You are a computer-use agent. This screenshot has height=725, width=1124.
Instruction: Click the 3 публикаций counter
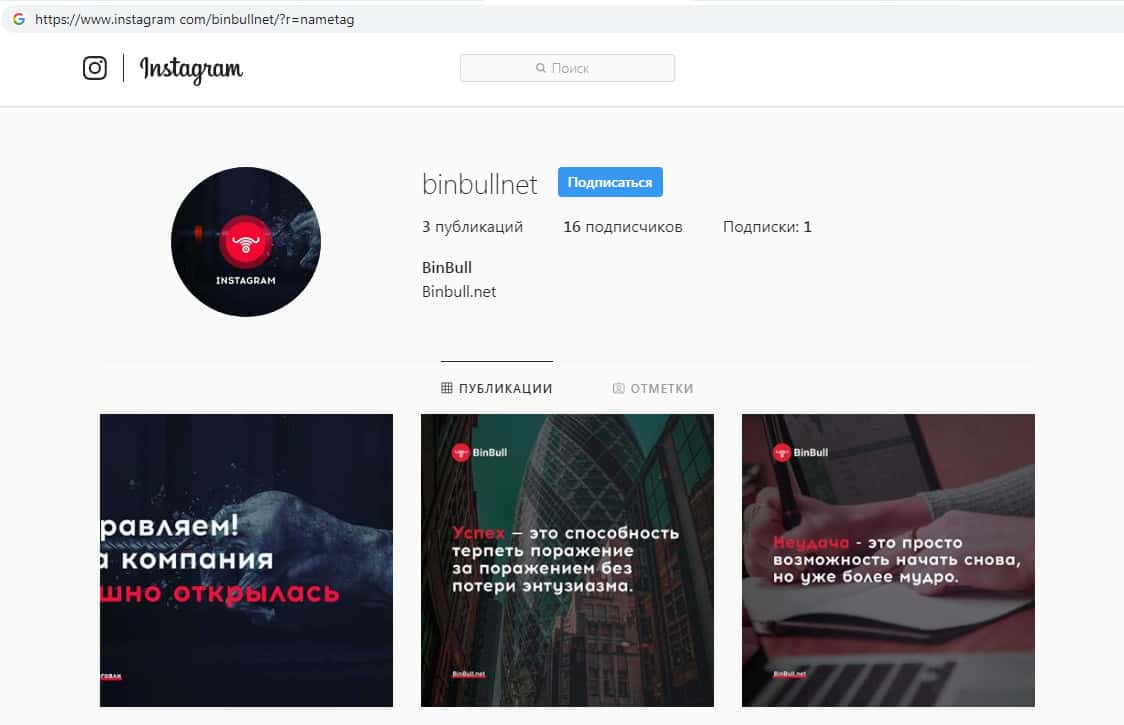pyautogui.click(x=472, y=227)
